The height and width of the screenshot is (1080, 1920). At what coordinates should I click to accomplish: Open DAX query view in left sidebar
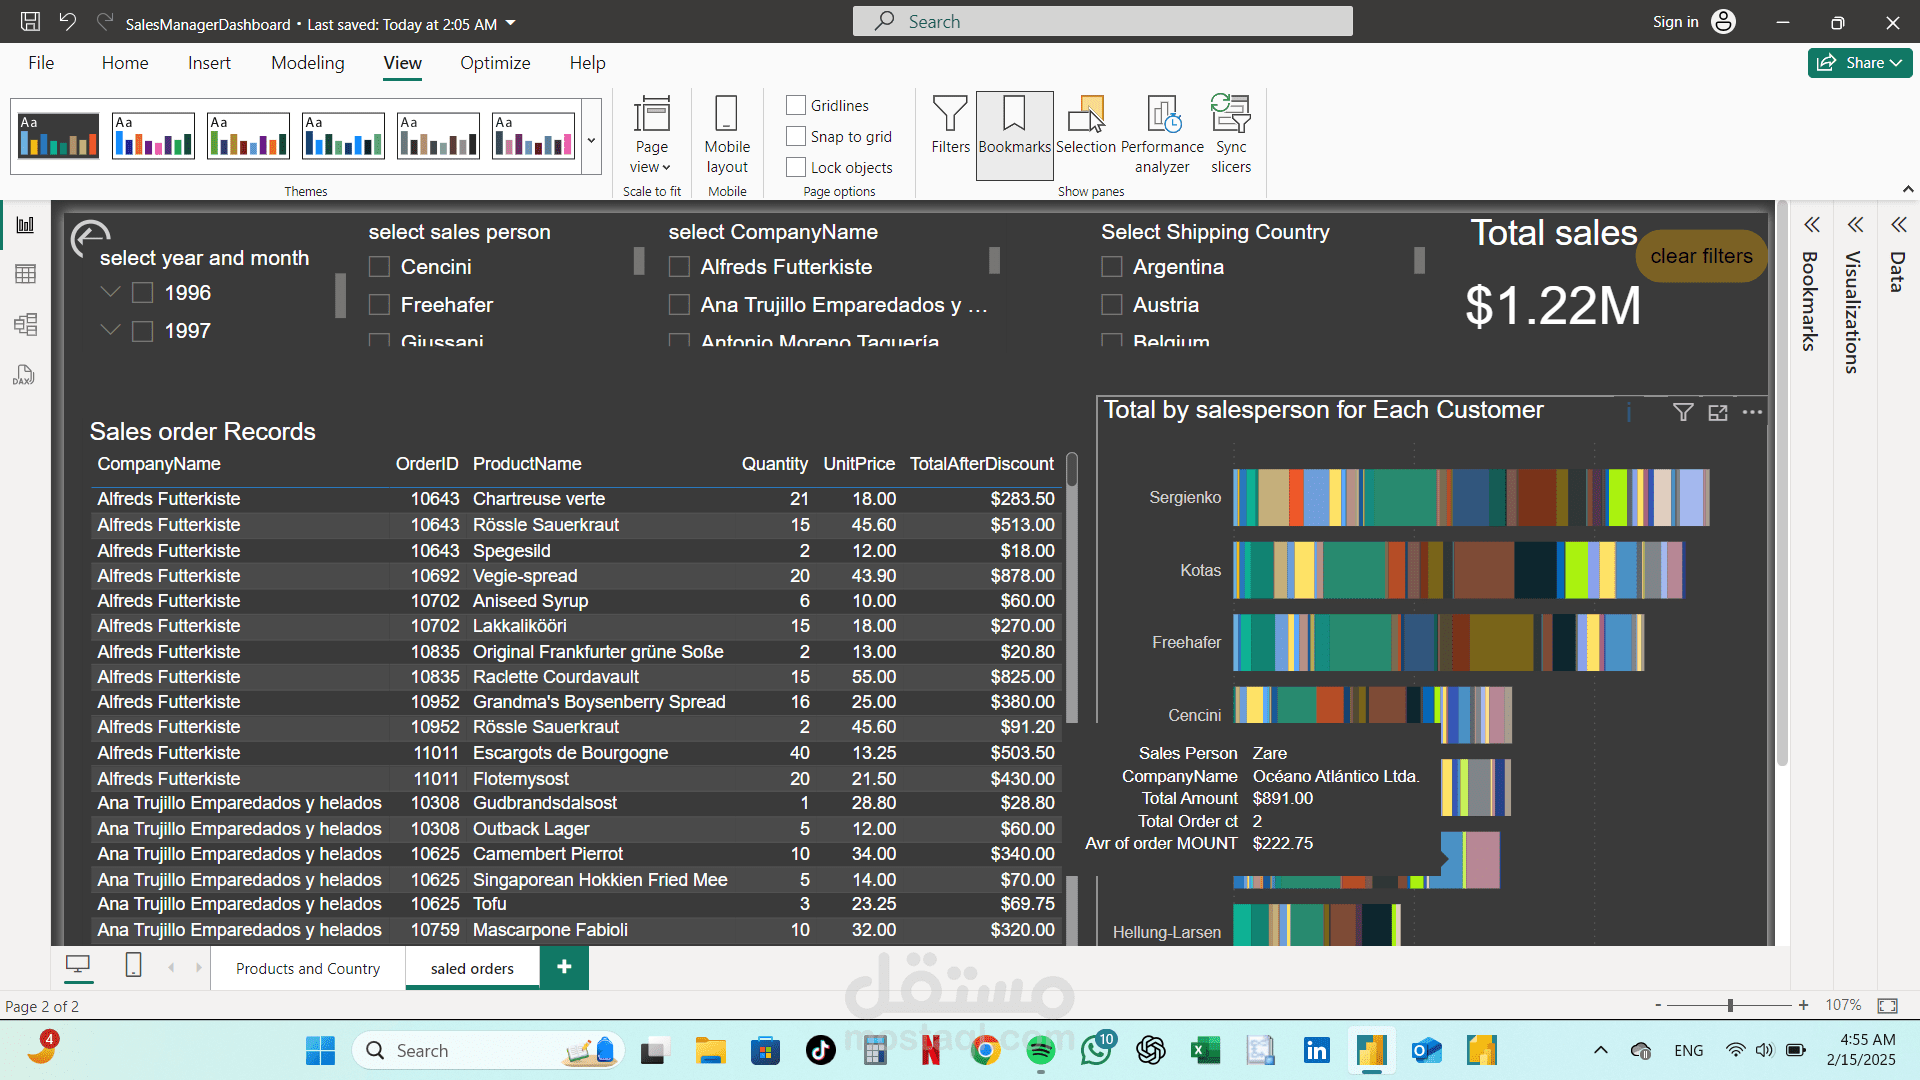[x=25, y=374]
